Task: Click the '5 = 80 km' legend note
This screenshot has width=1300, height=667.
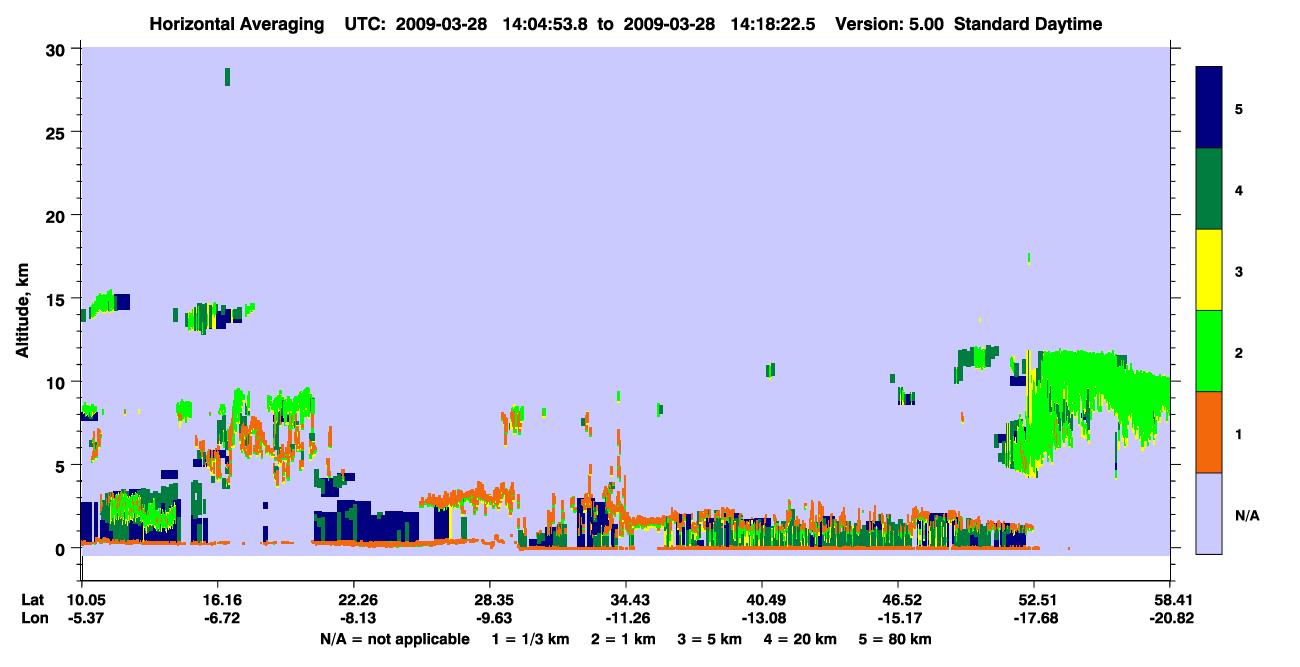Action: (896, 639)
